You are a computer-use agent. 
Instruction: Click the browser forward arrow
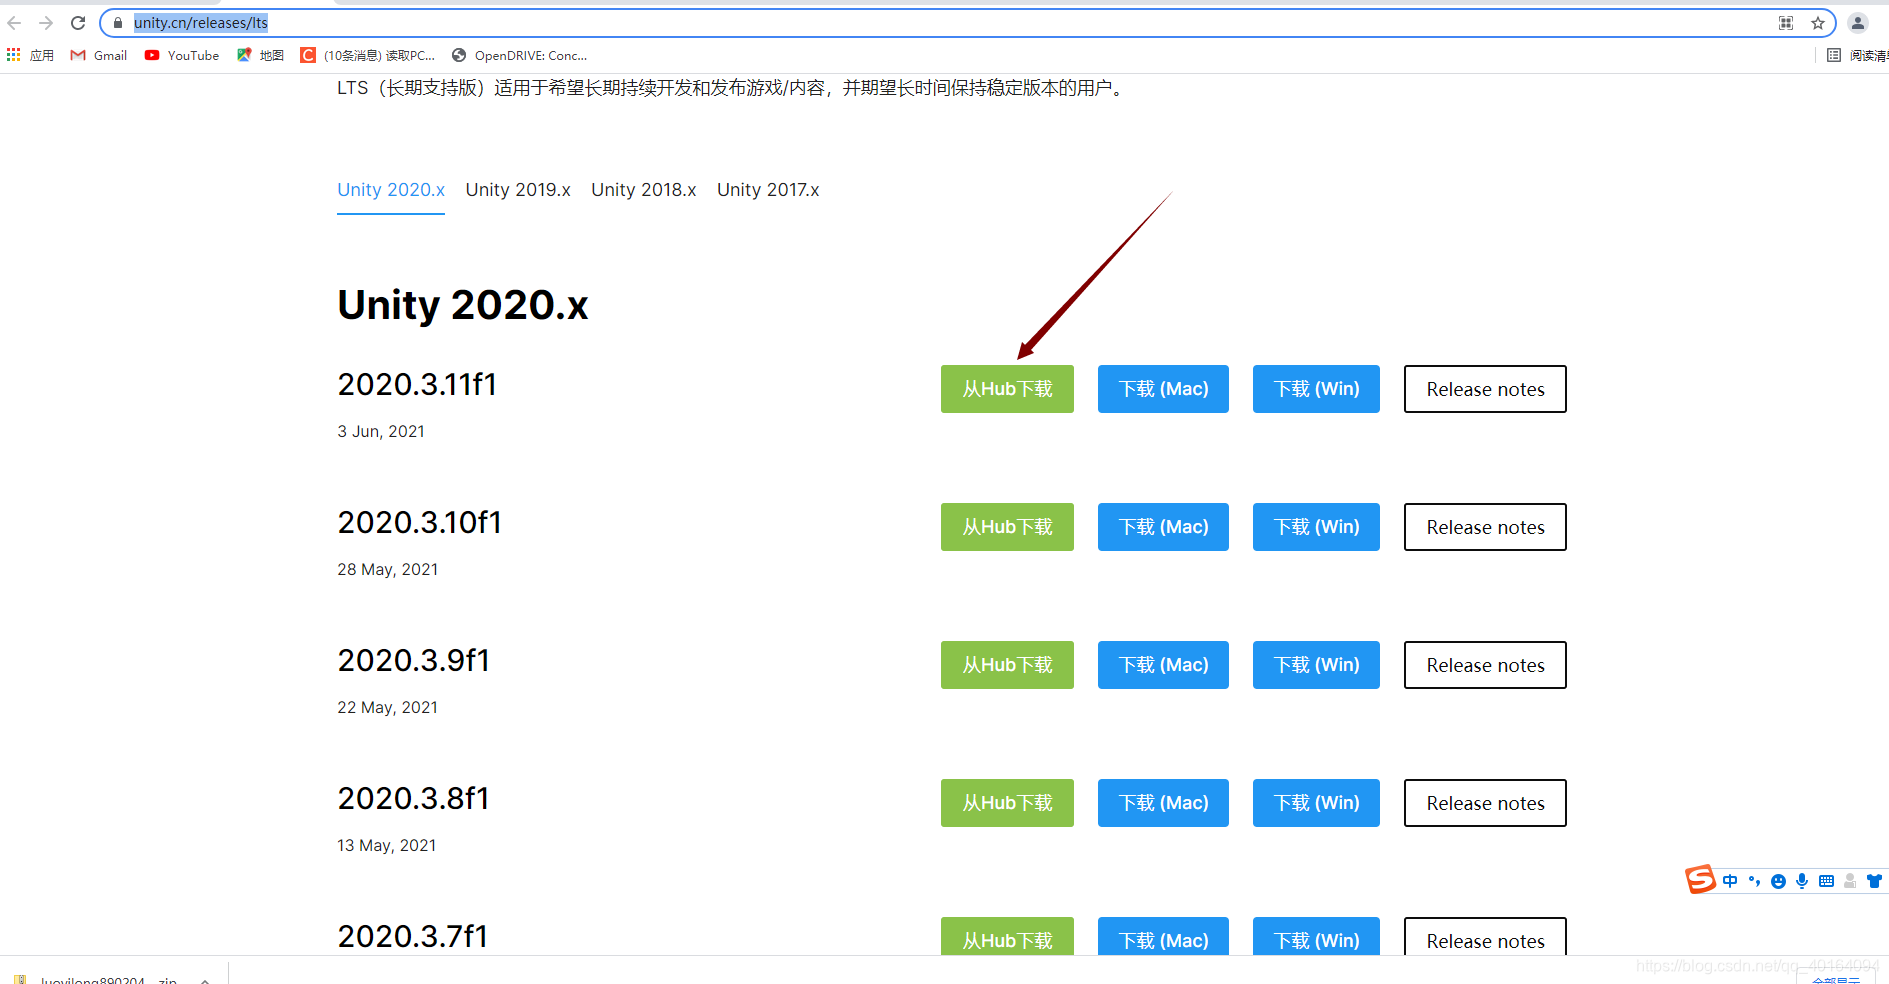tap(46, 23)
